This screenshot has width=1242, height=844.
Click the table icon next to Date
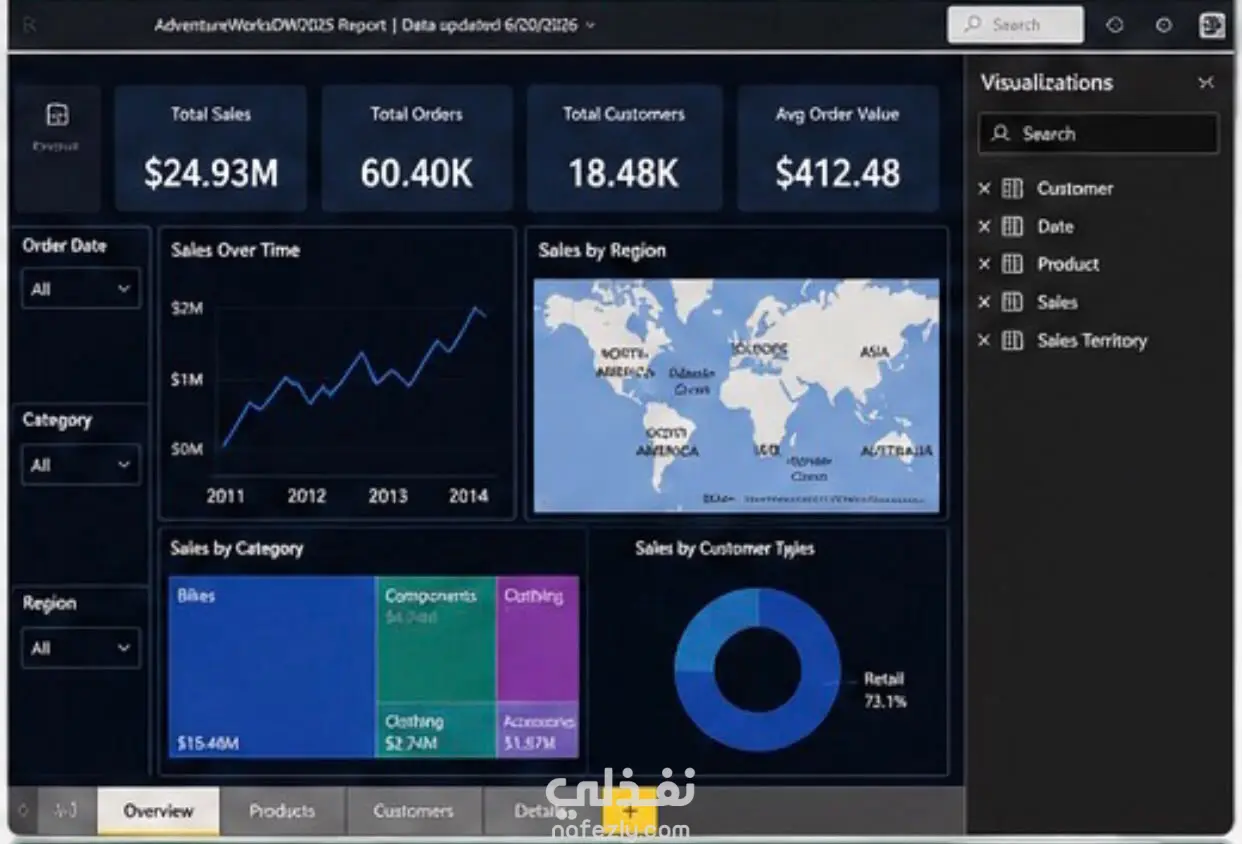(x=1012, y=226)
